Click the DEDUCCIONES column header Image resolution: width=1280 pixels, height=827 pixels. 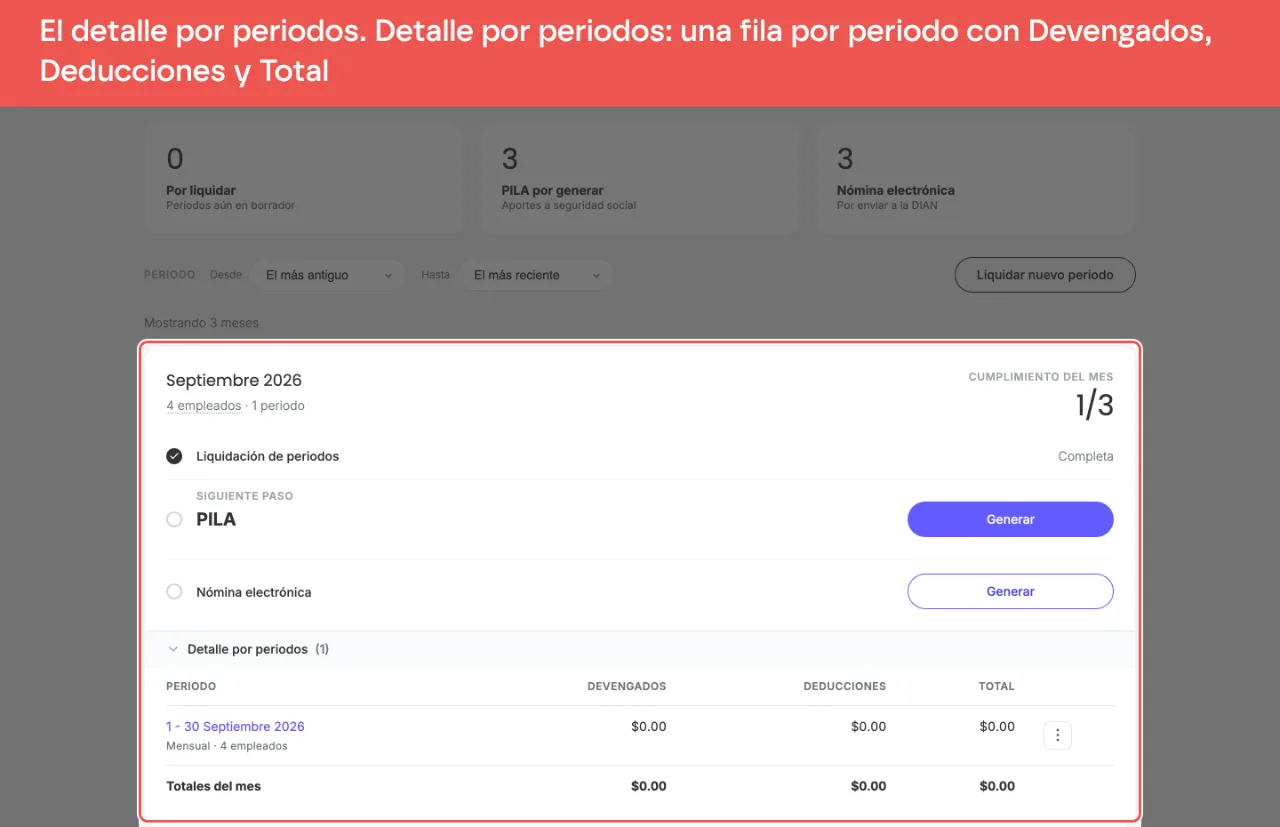pyautogui.click(x=844, y=686)
